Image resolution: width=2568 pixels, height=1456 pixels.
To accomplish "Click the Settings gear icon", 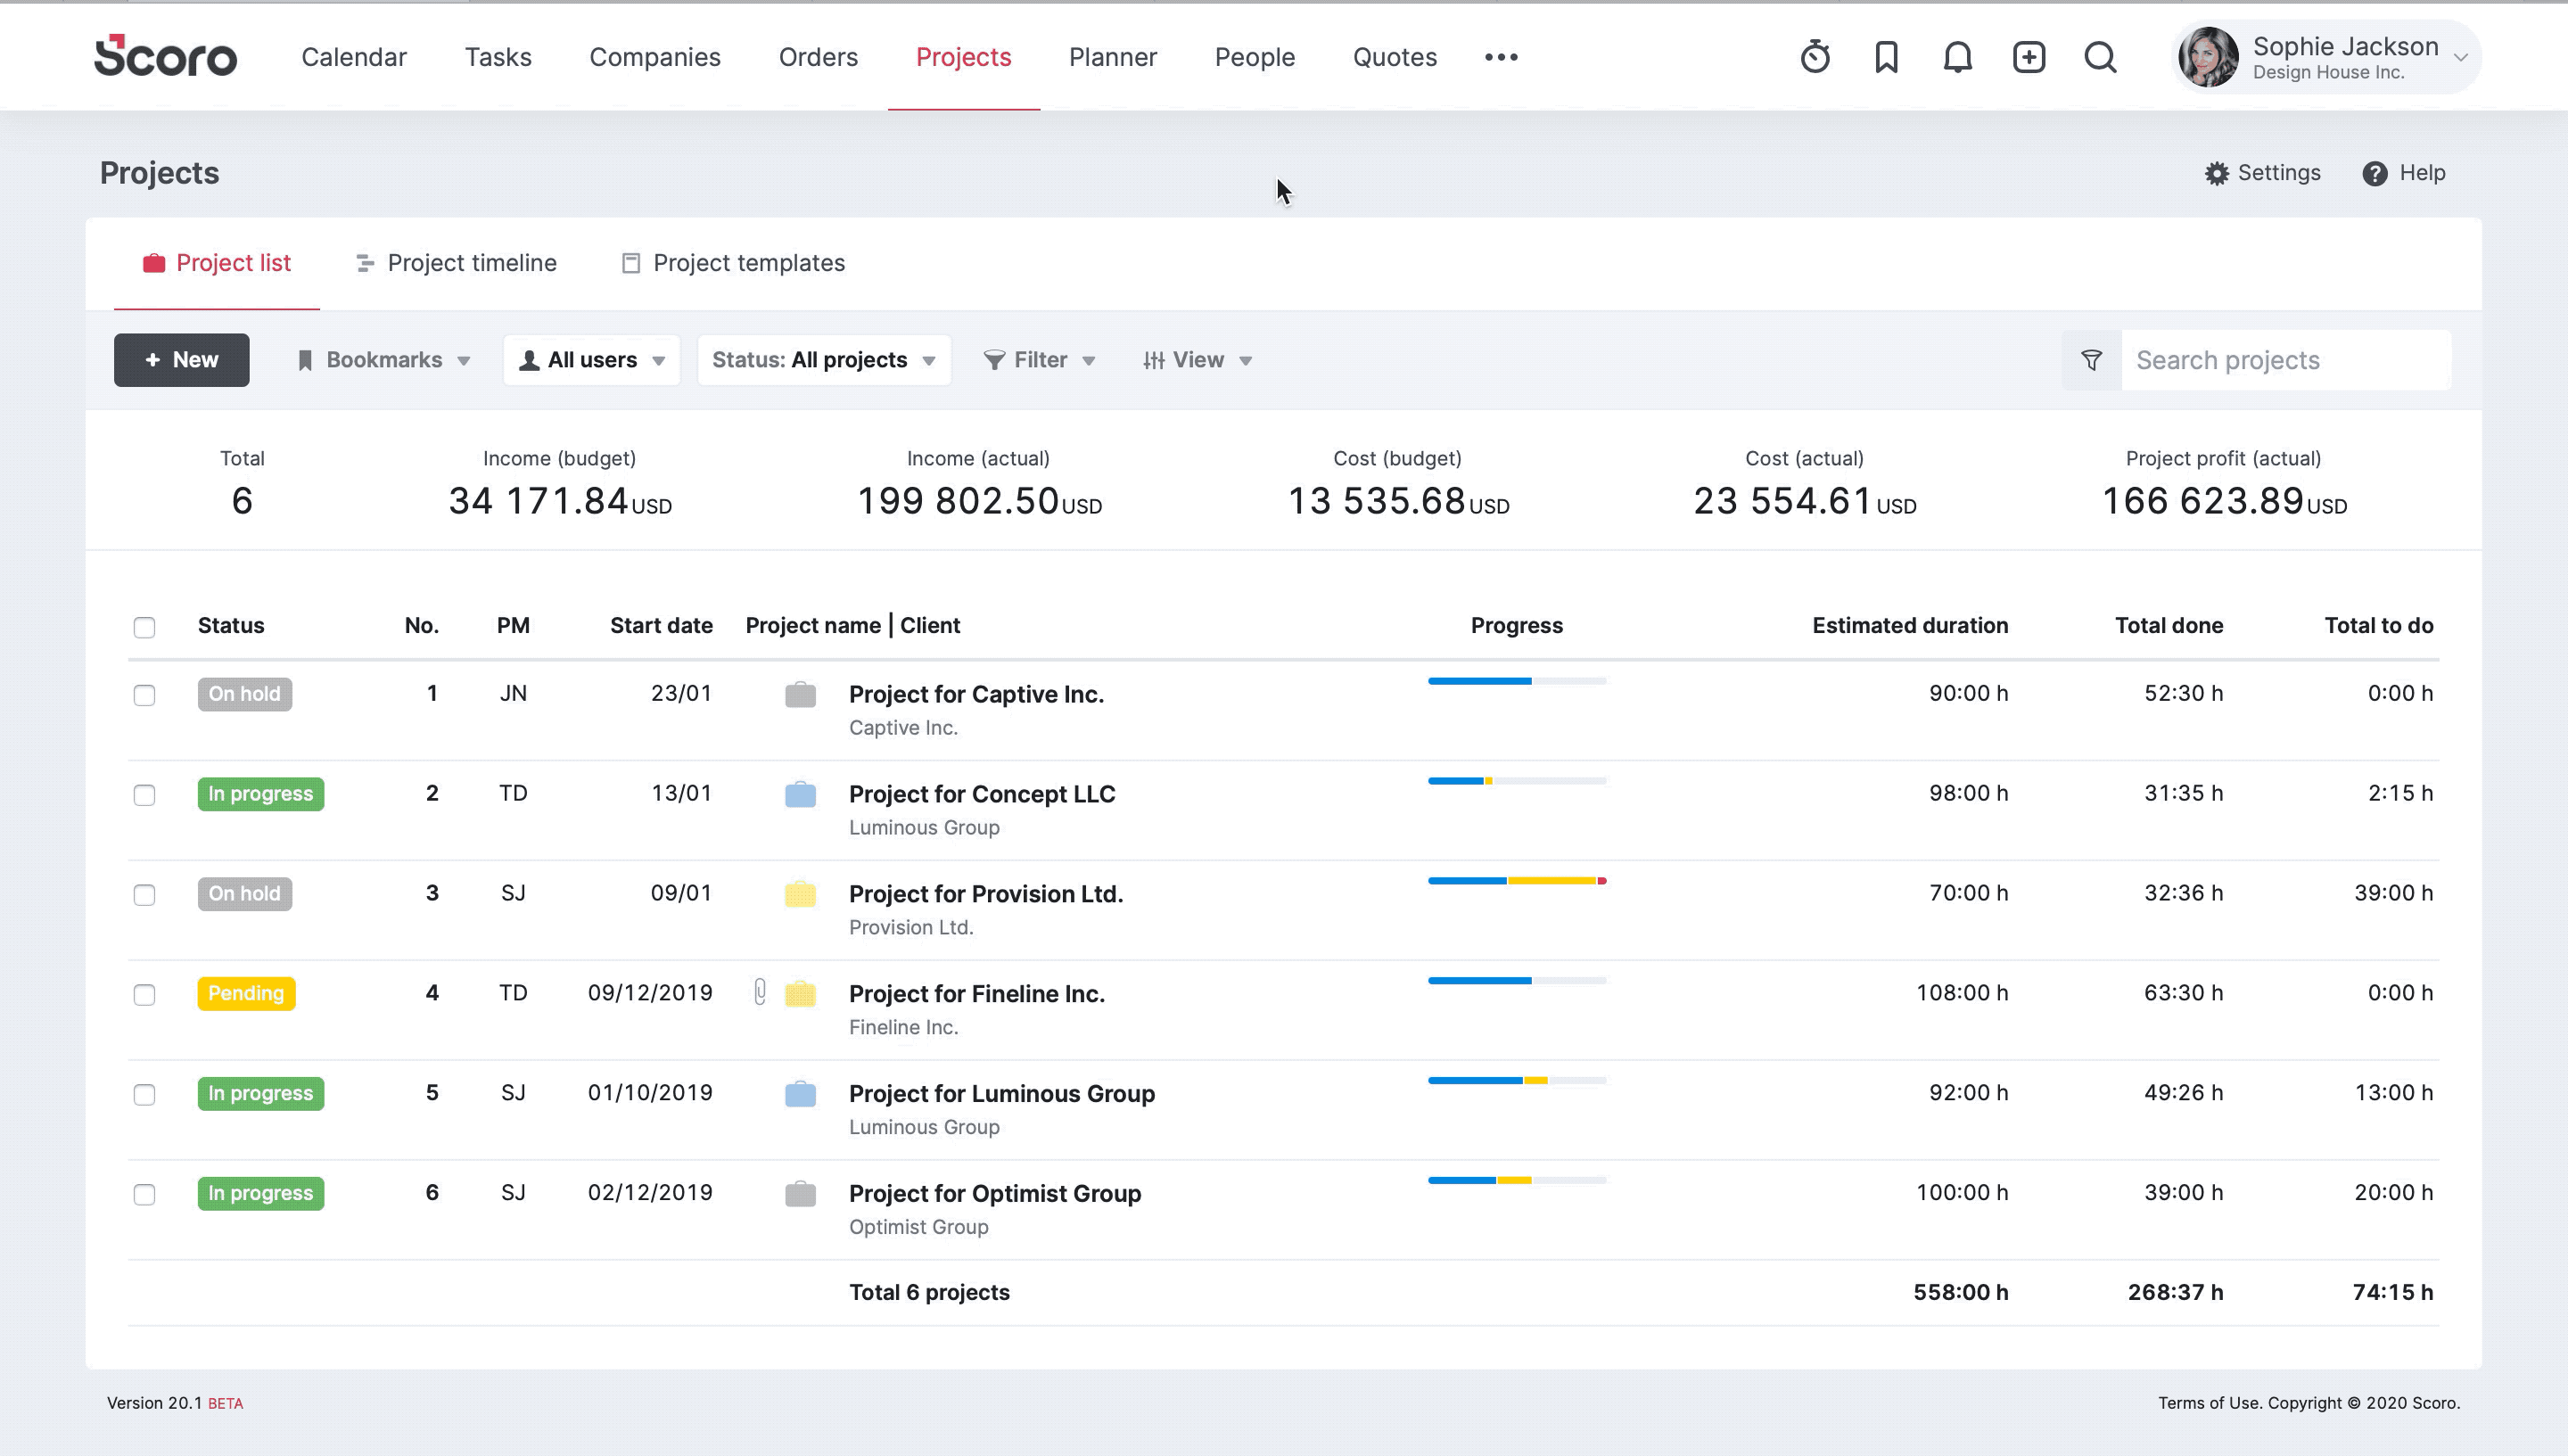I will tap(2217, 173).
